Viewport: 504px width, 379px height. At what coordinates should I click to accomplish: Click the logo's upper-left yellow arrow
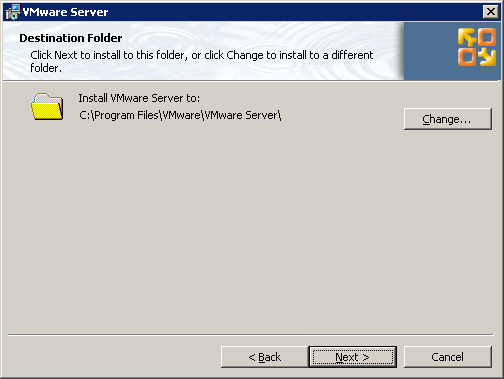(x=467, y=37)
